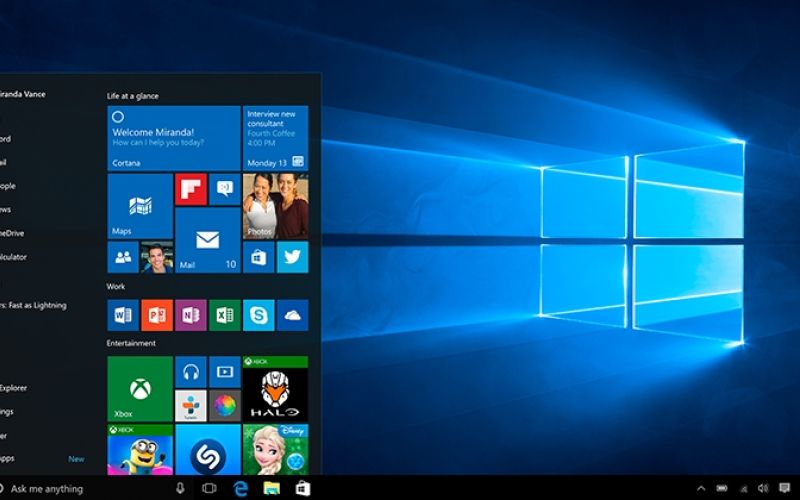
Task: Launch Microsoft Edge from the taskbar
Action: click(240, 488)
